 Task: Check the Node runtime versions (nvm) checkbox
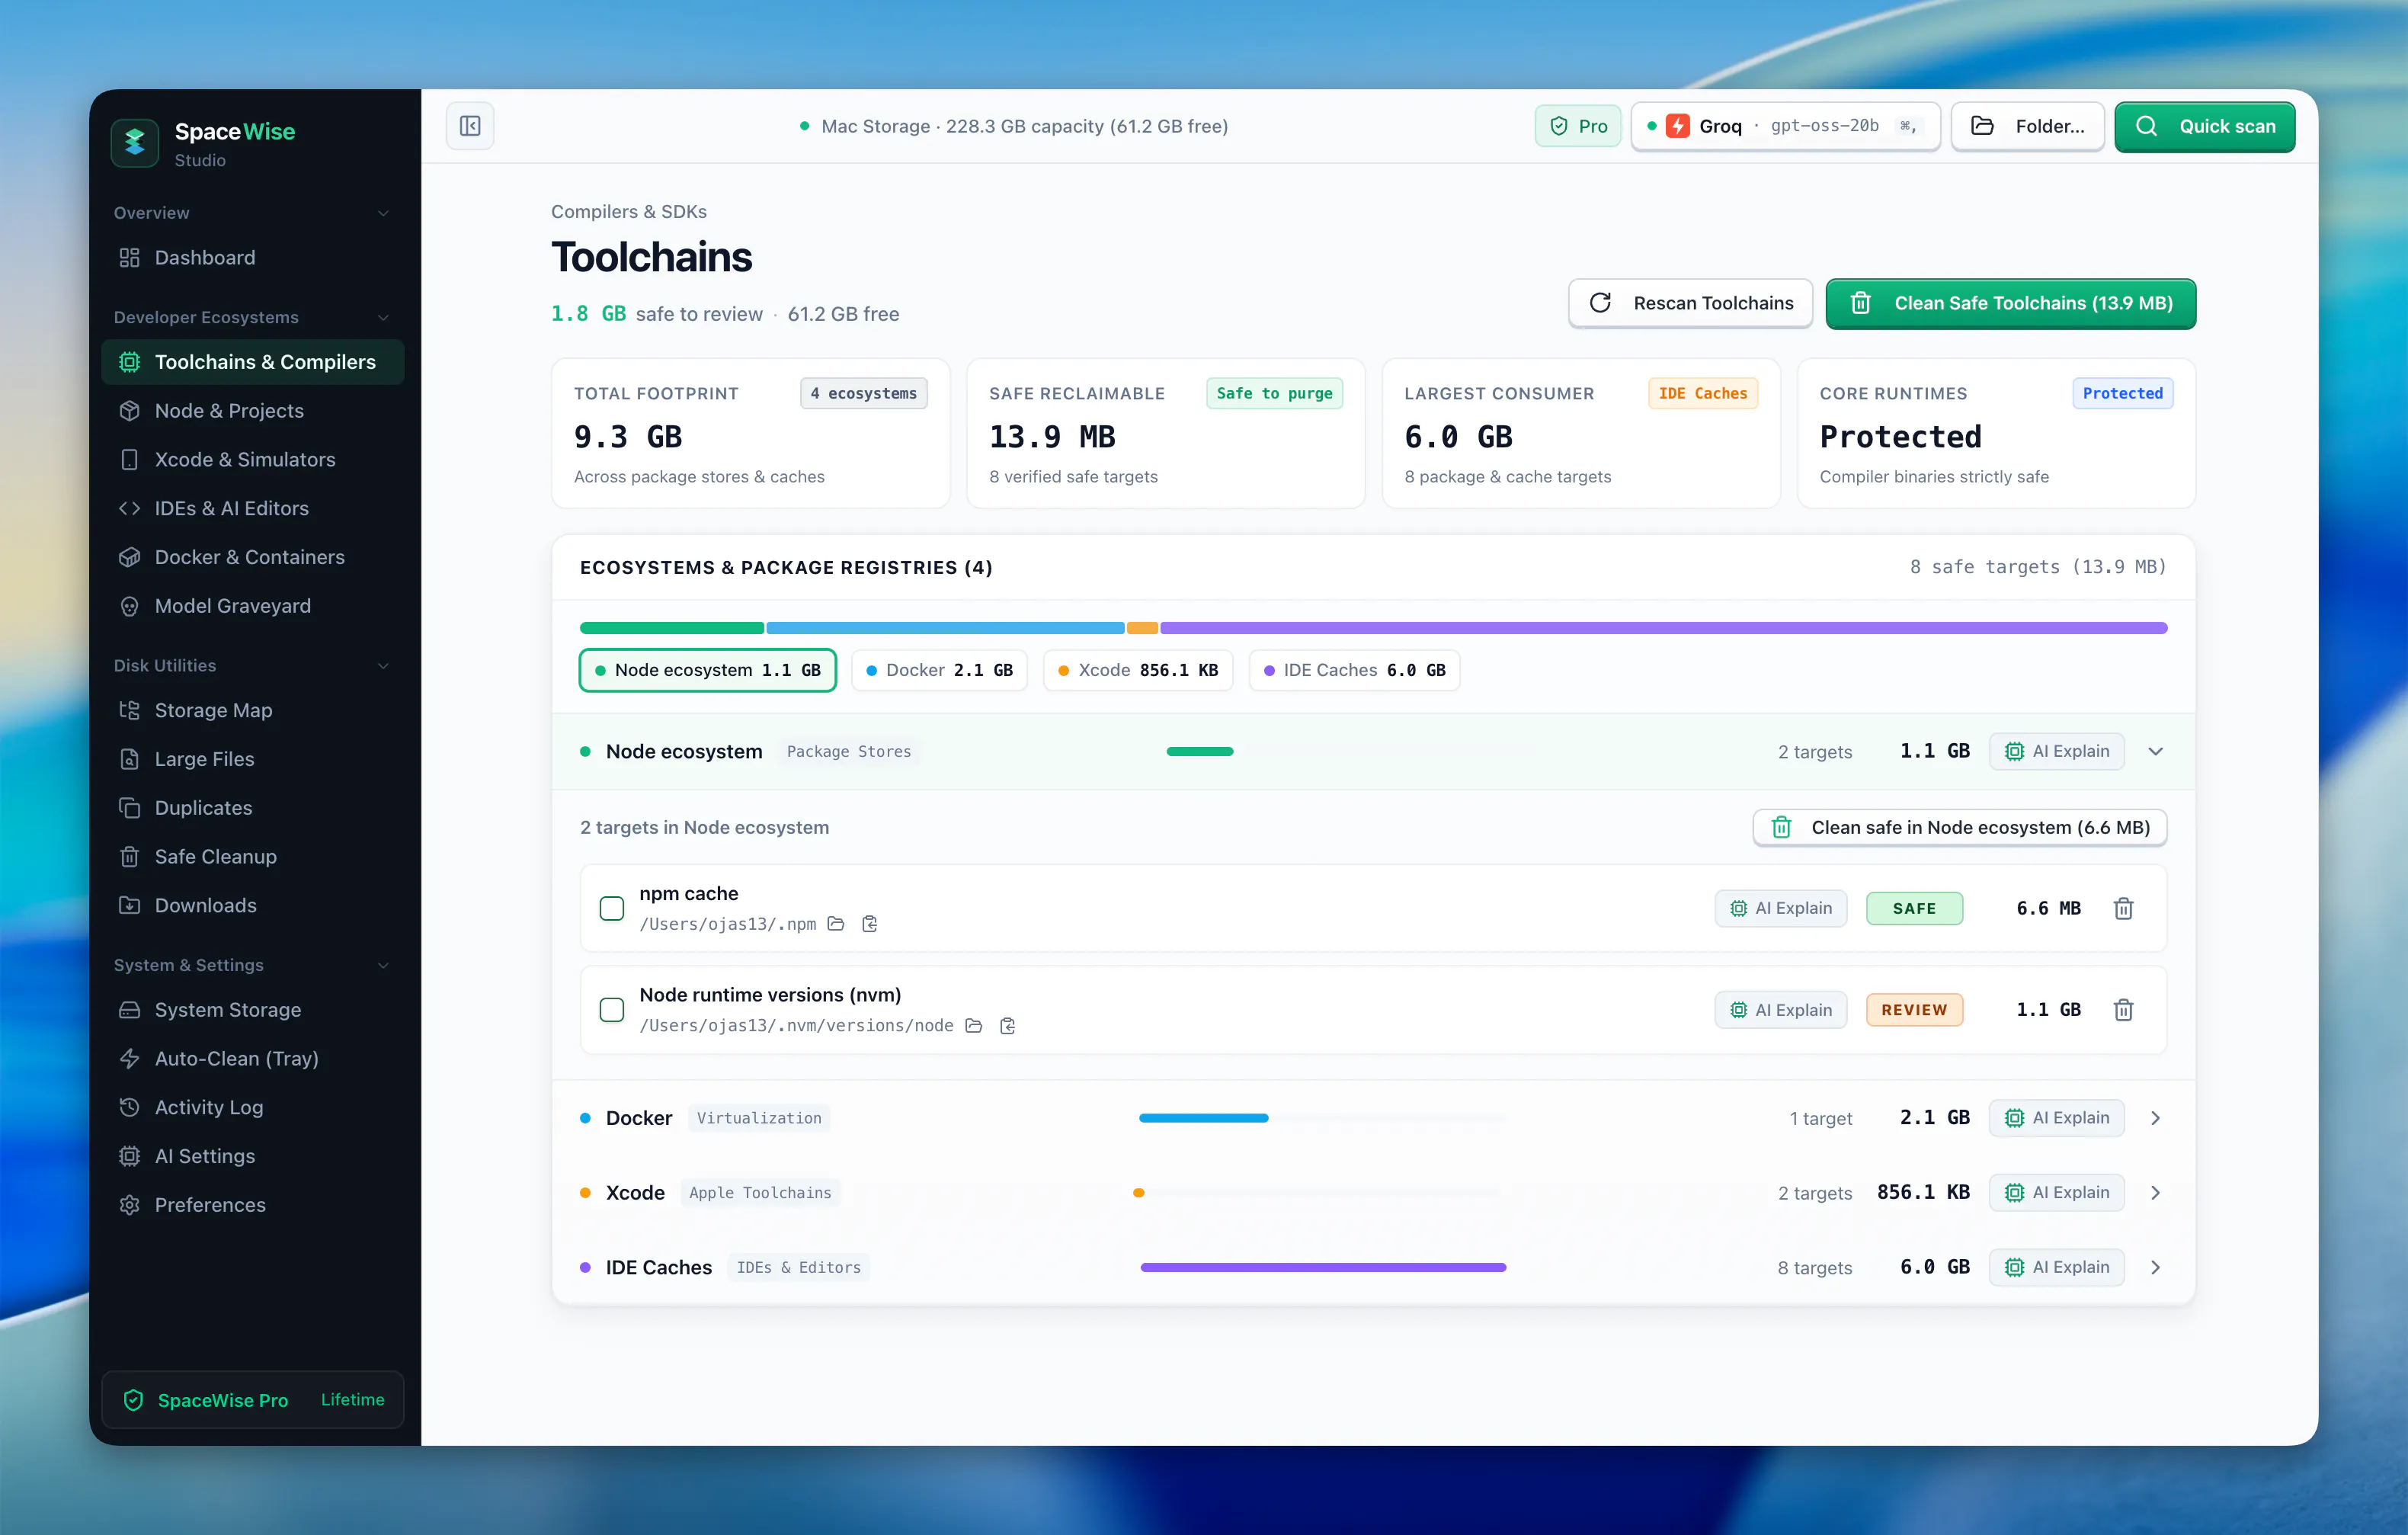(612, 1010)
